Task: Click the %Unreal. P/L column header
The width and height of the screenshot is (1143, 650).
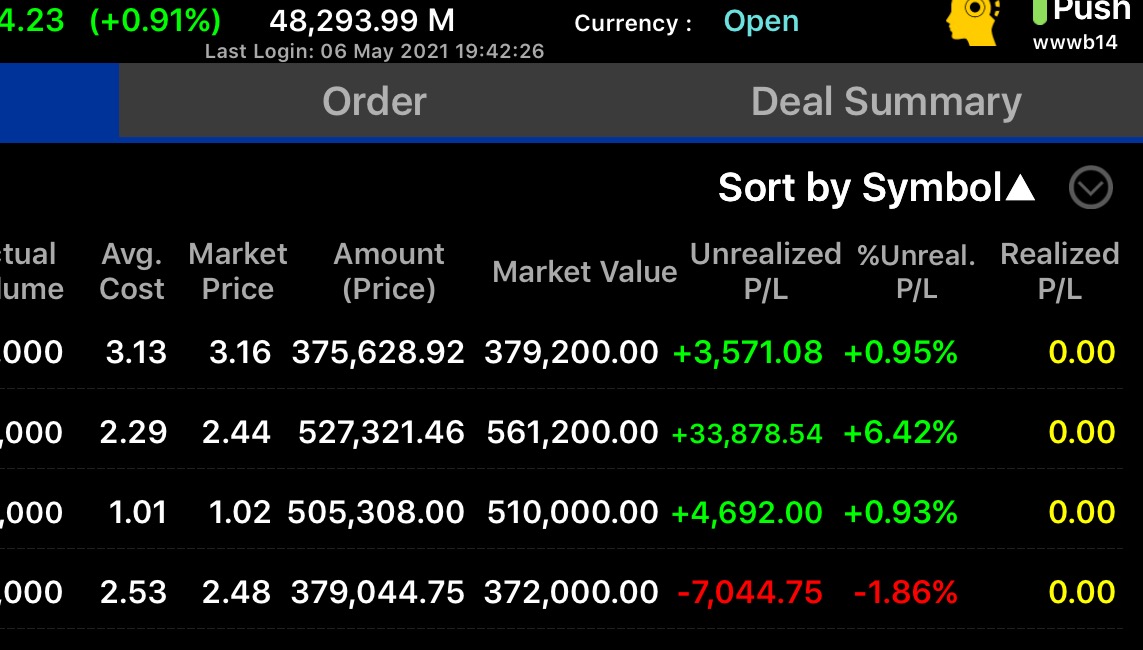Action: click(916, 271)
